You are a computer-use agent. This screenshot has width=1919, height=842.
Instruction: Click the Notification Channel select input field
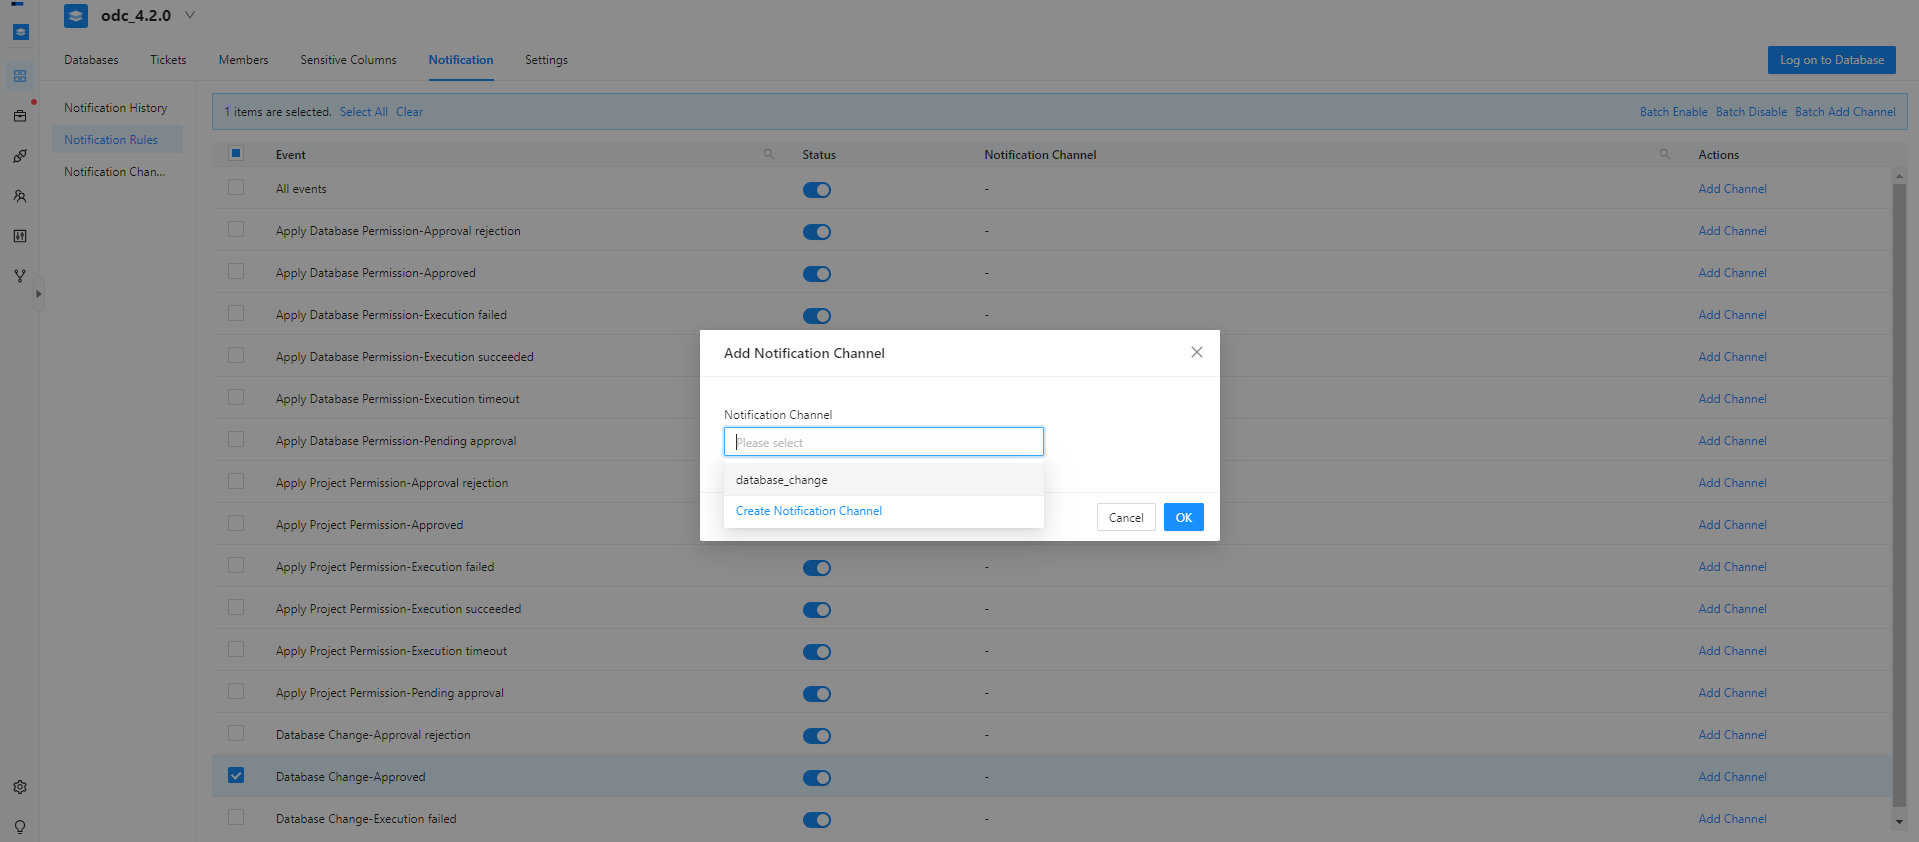[x=883, y=442]
